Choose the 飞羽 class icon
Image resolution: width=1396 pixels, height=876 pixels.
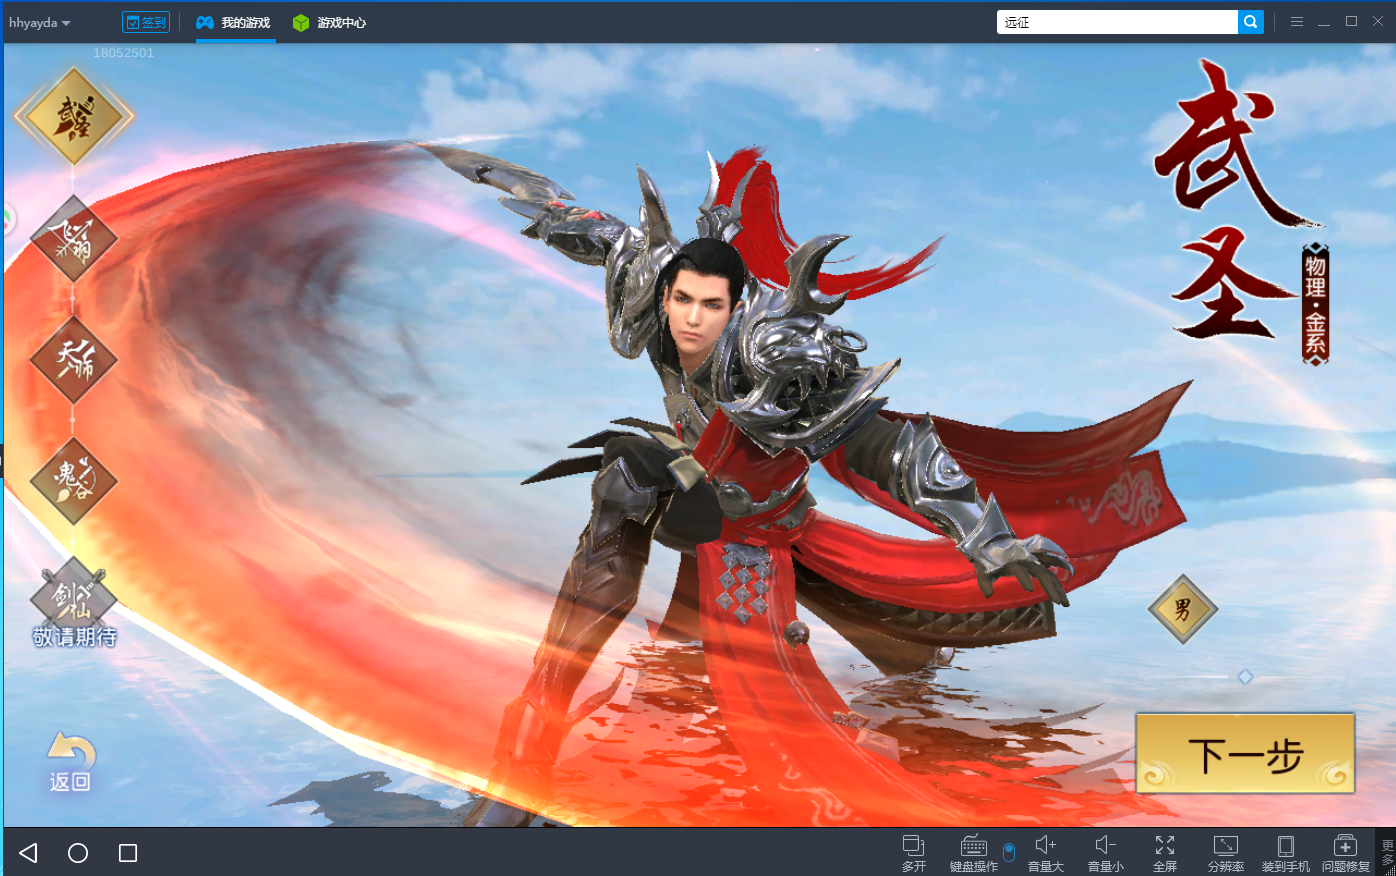pyautogui.click(x=74, y=240)
